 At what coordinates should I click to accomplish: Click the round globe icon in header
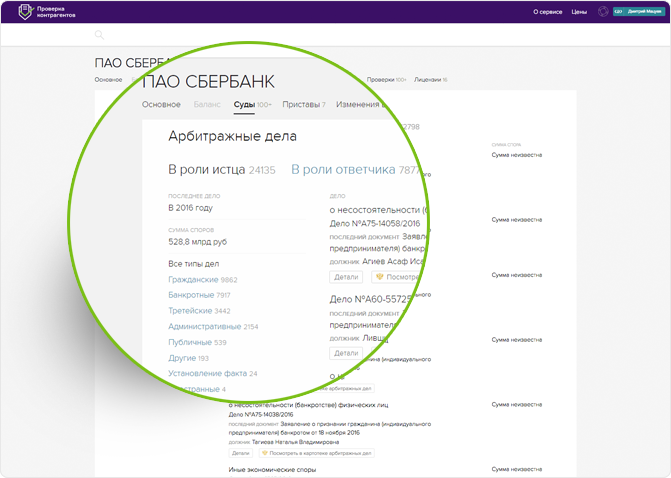[x=603, y=12]
